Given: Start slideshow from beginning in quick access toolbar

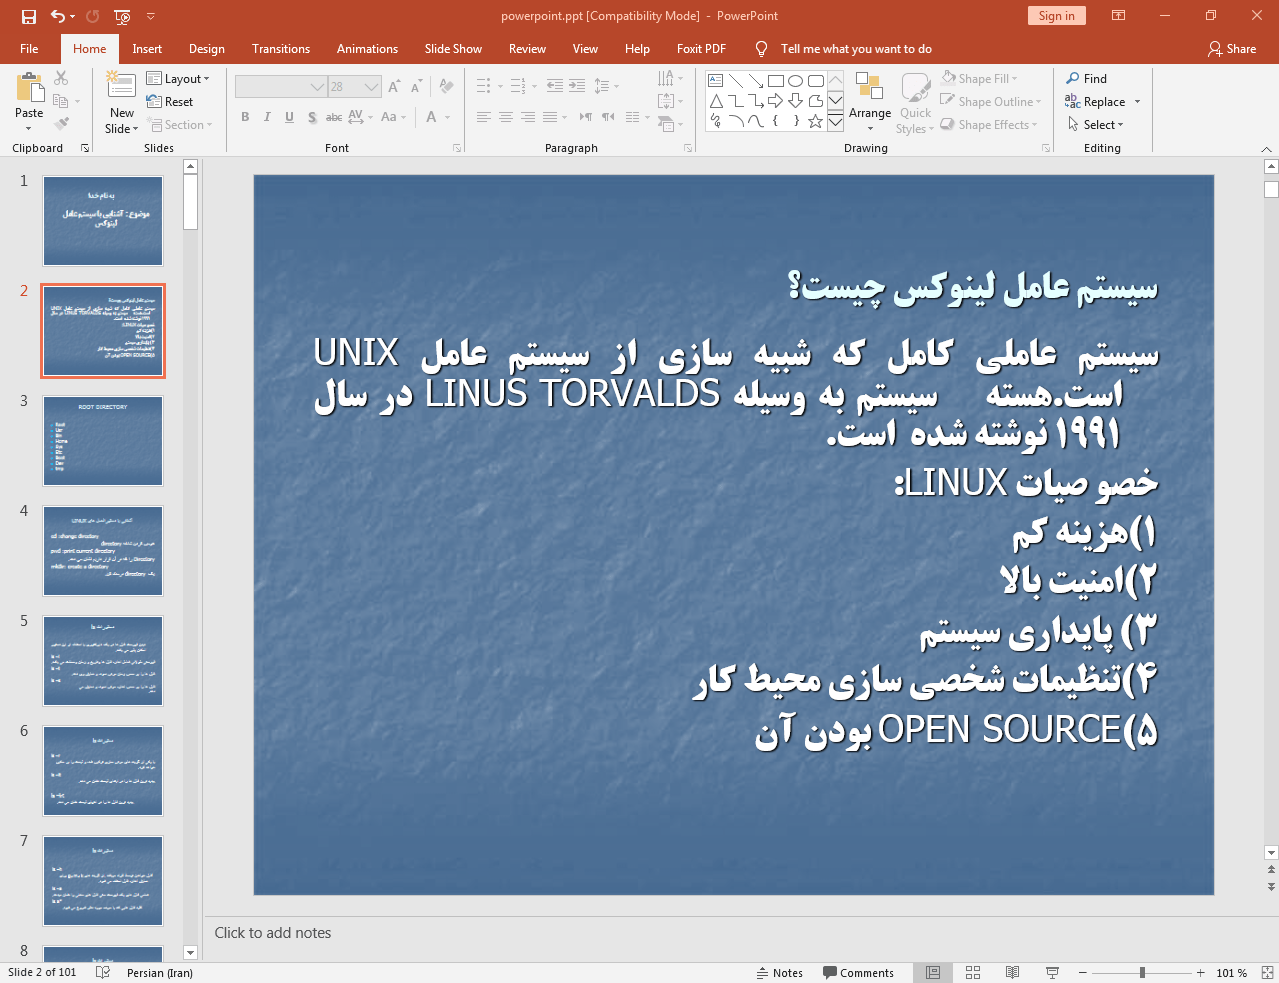Looking at the screenshot, I should [x=122, y=16].
